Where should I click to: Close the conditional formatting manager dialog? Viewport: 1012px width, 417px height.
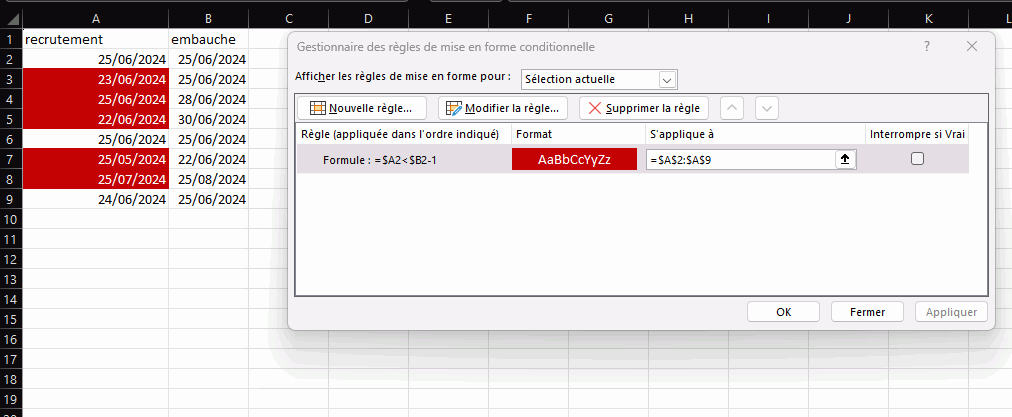point(972,46)
